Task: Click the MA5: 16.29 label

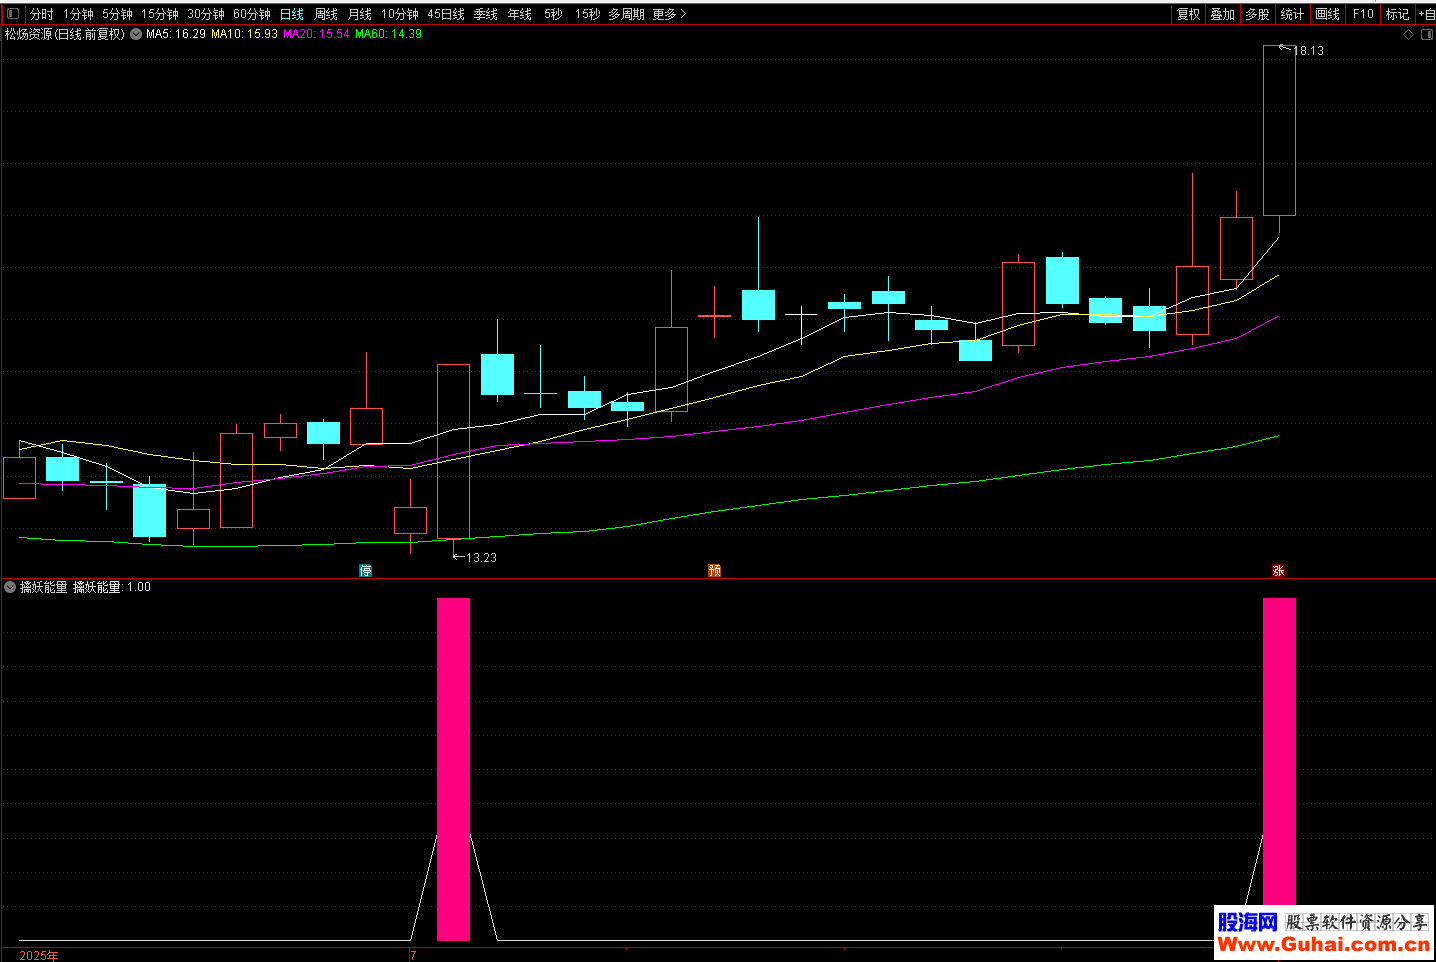Action: [176, 34]
